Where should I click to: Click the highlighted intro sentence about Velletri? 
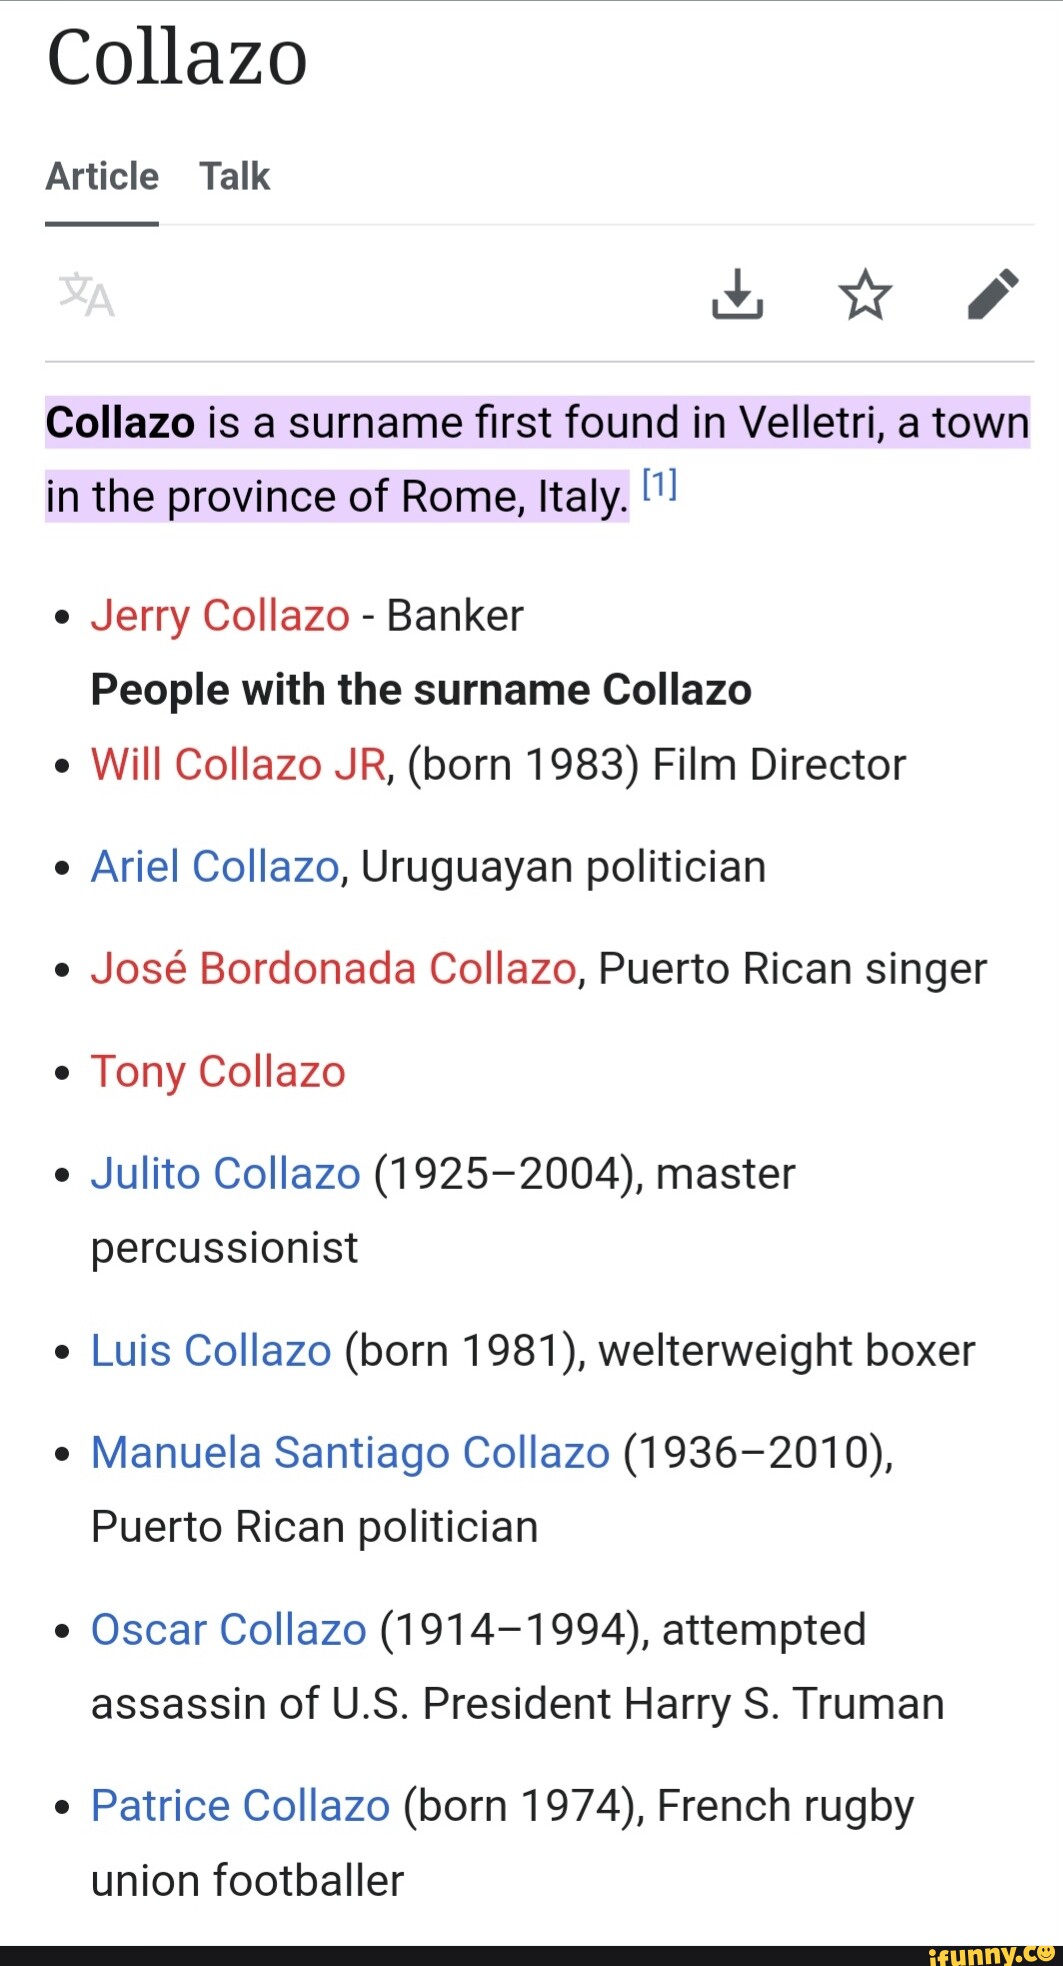pyautogui.click(x=537, y=424)
